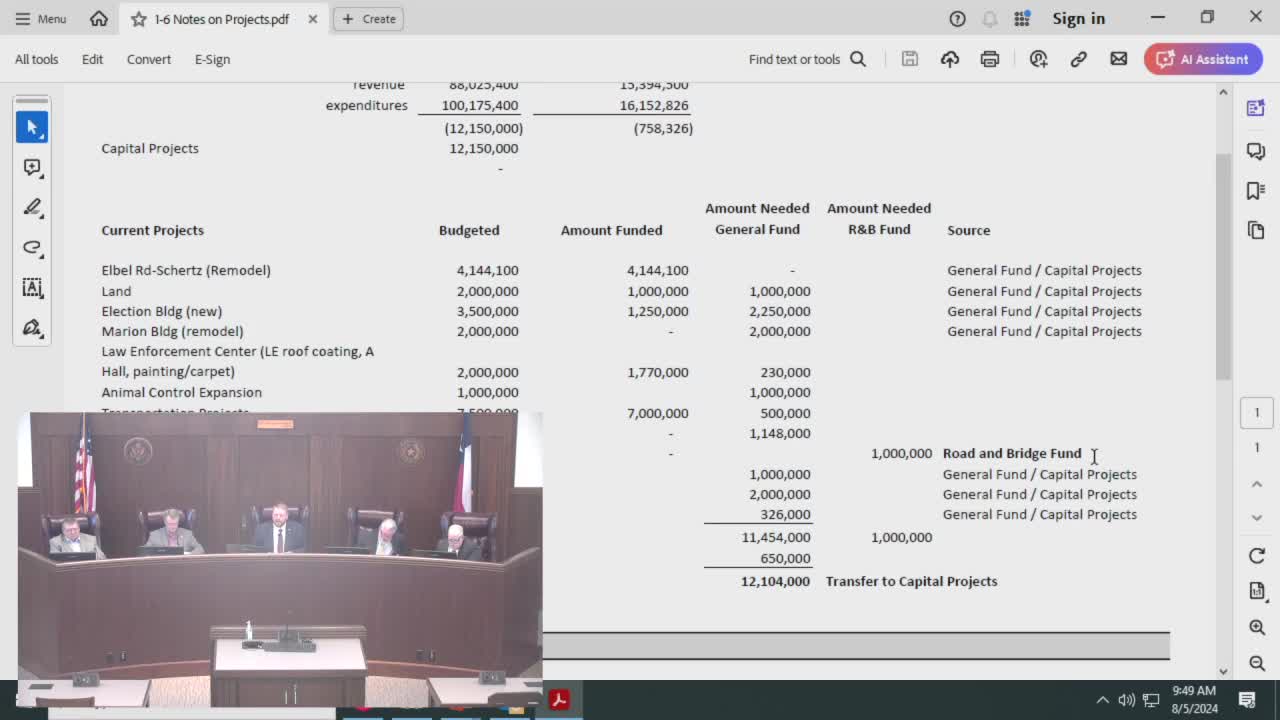Screen dimensions: 1280x720
Task: Open the Convert menu
Action: click(x=148, y=59)
